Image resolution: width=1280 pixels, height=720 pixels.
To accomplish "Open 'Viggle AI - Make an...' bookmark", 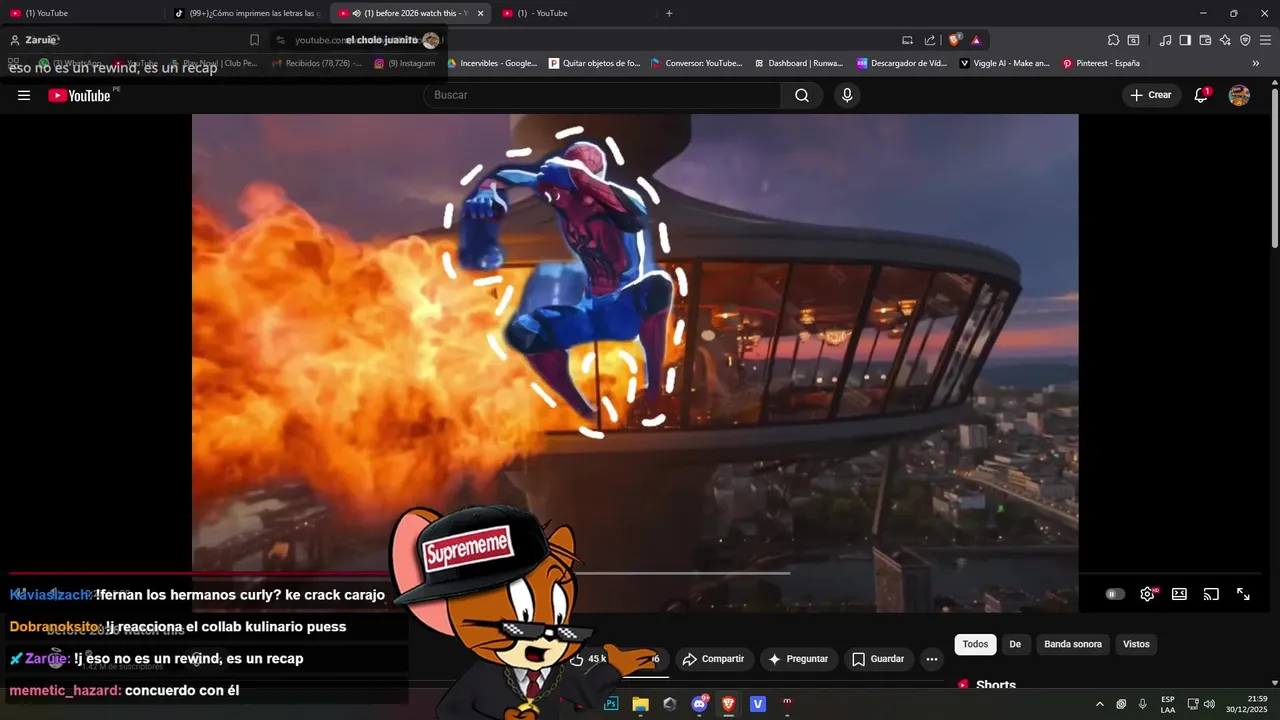I will [1005, 63].
